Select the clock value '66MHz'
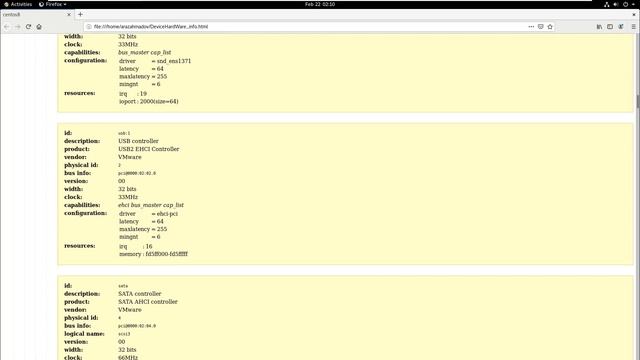640x360 pixels. (128, 357)
